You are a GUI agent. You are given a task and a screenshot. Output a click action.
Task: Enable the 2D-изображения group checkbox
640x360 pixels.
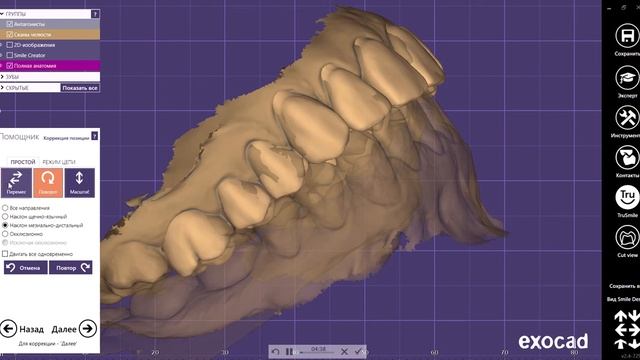pyautogui.click(x=10, y=45)
